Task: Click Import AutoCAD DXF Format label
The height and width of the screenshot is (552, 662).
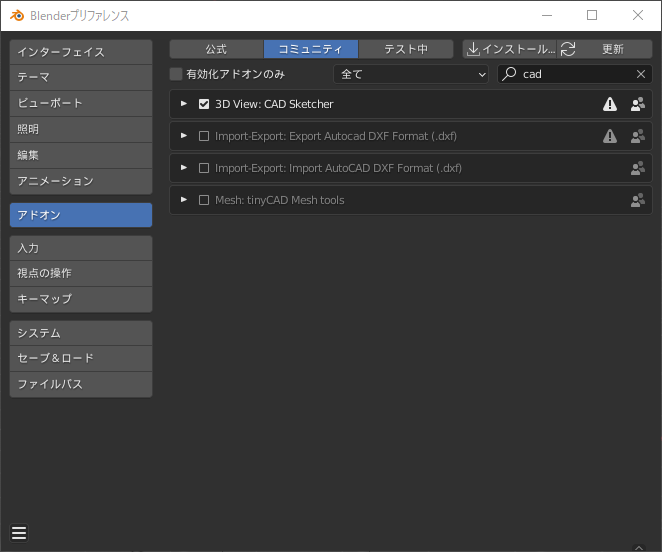Action: (x=338, y=168)
